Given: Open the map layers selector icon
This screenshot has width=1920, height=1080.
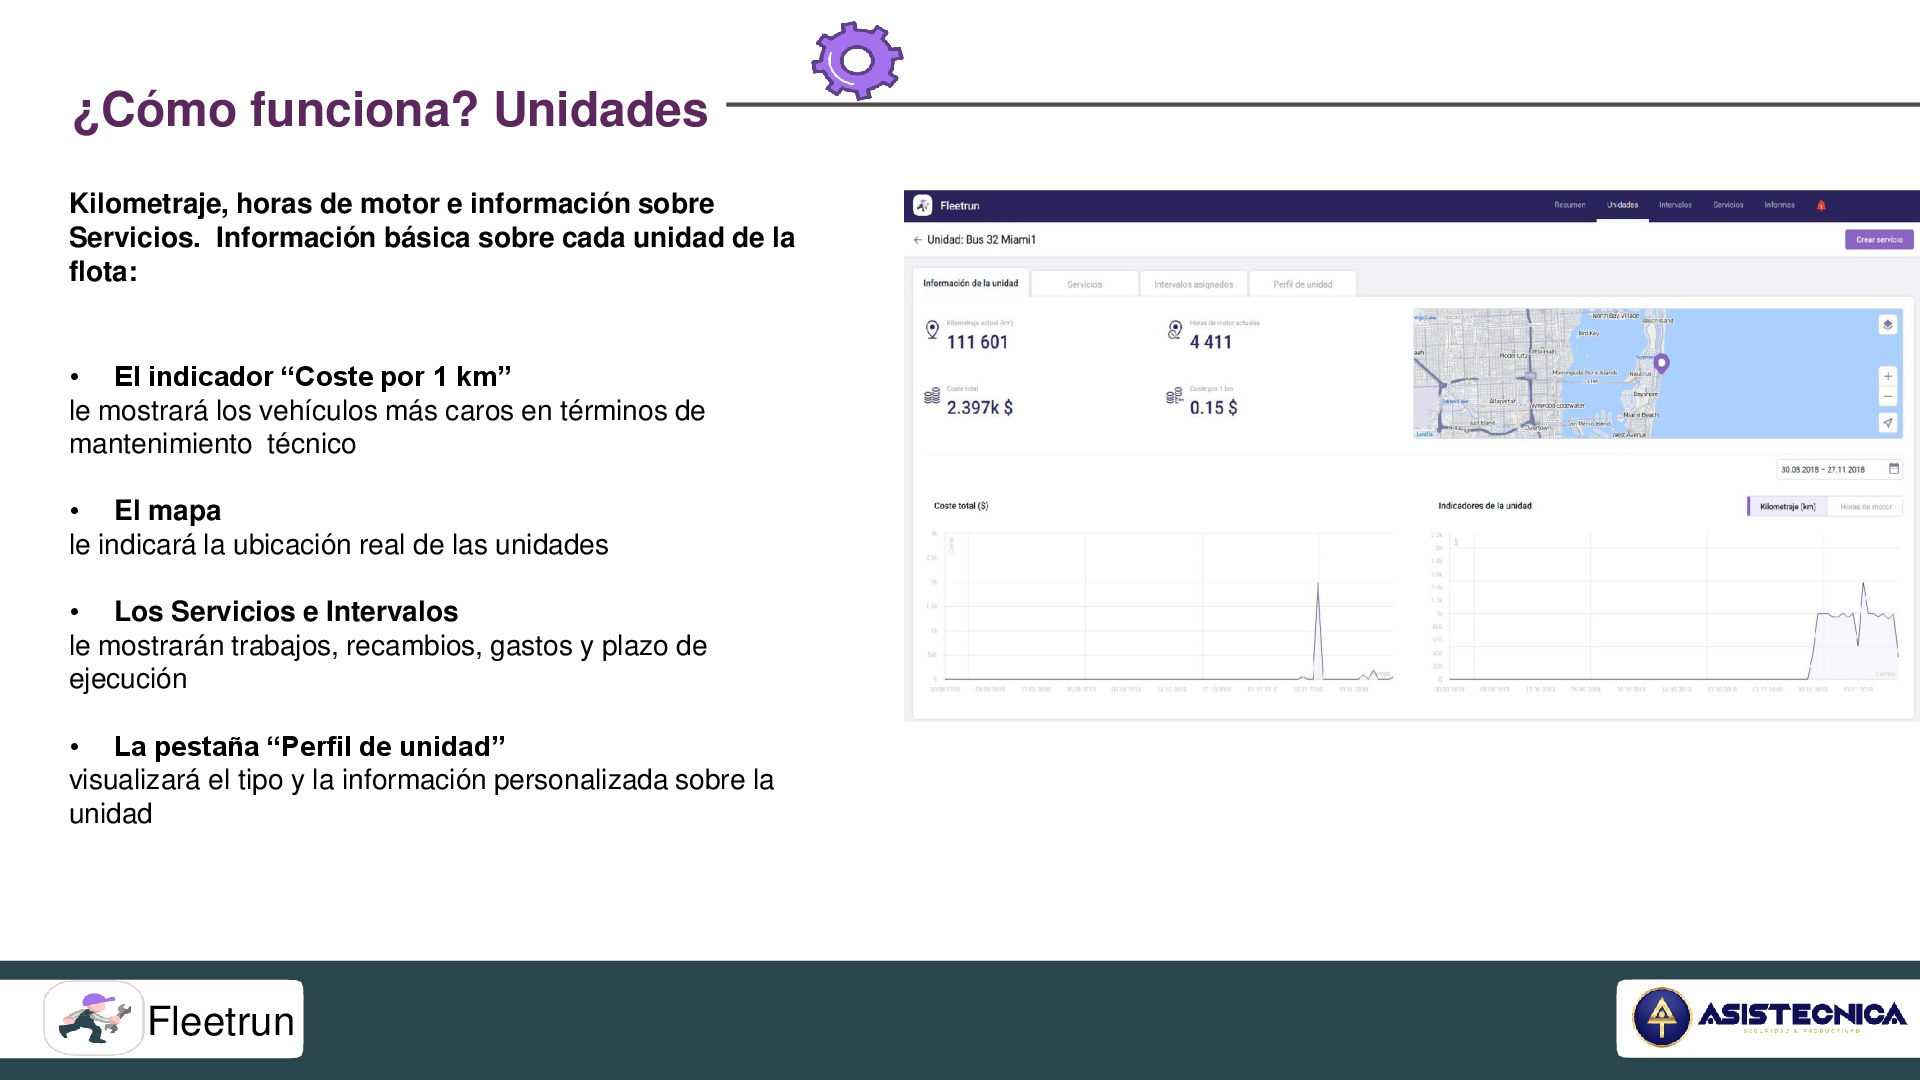Looking at the screenshot, I should point(1887,325).
